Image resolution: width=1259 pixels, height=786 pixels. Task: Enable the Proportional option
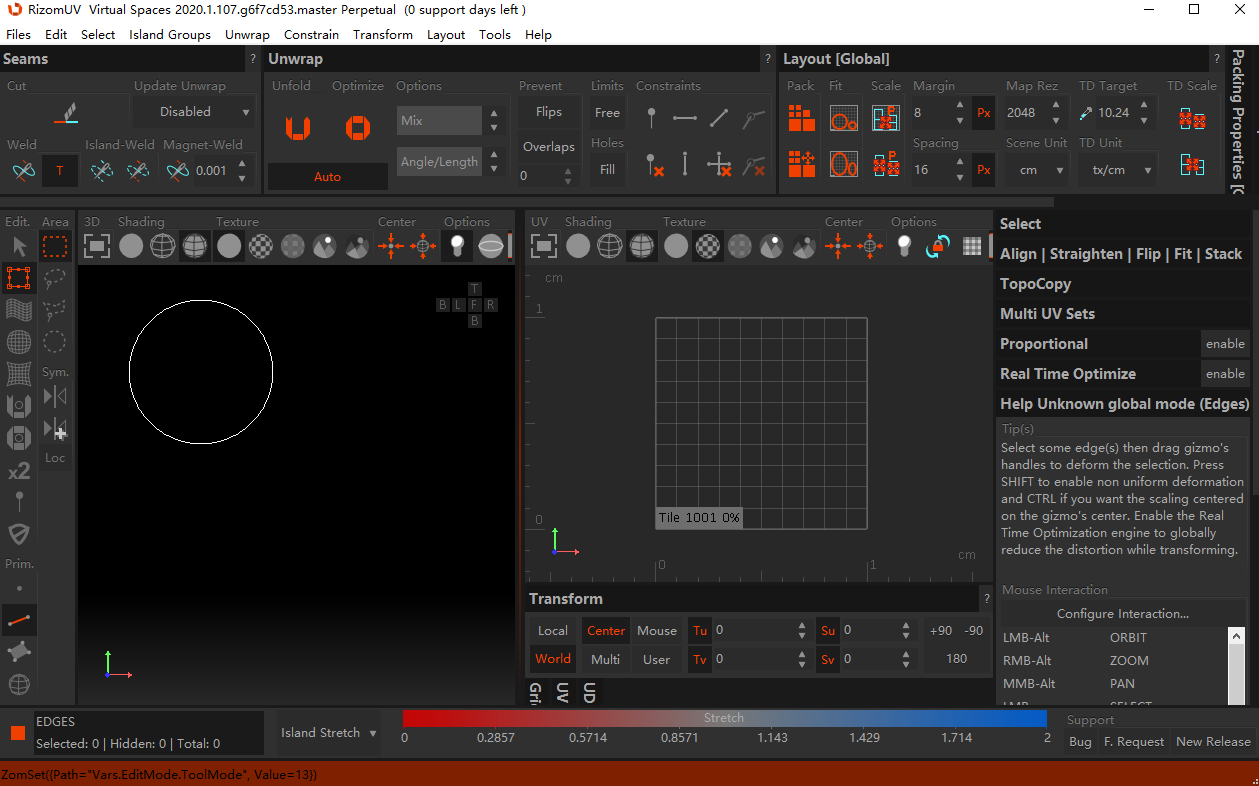pos(1225,344)
